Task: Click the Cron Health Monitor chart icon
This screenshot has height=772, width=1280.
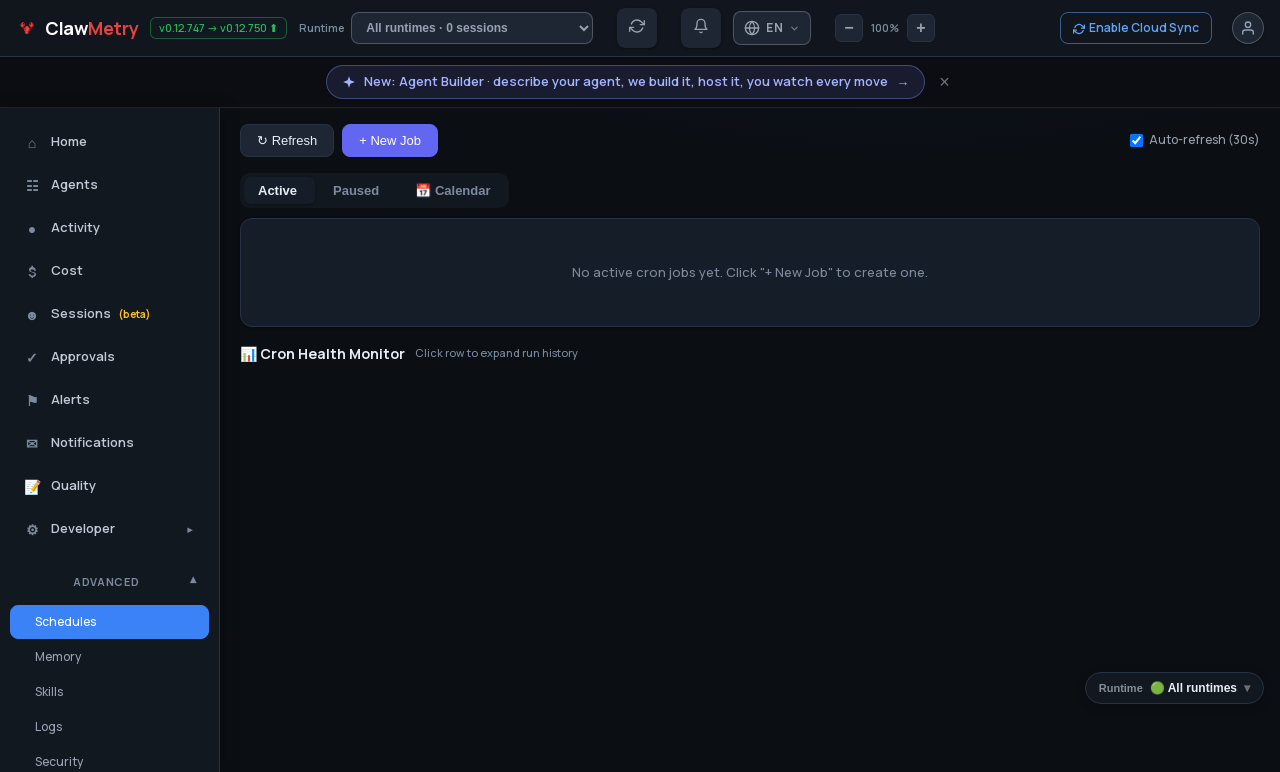Action: coord(249,354)
